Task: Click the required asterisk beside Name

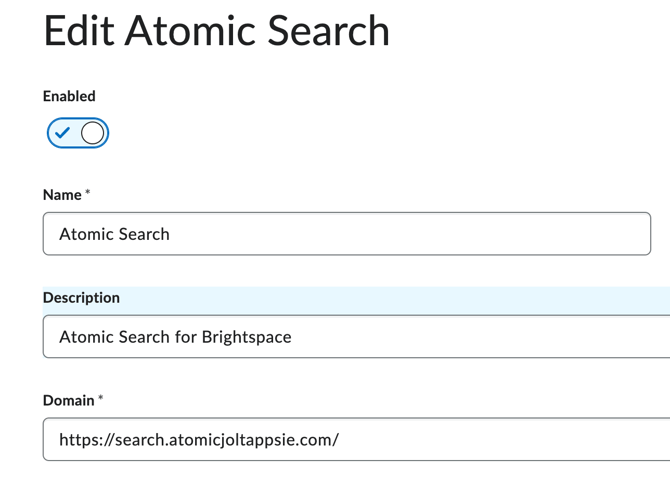Action: (88, 192)
